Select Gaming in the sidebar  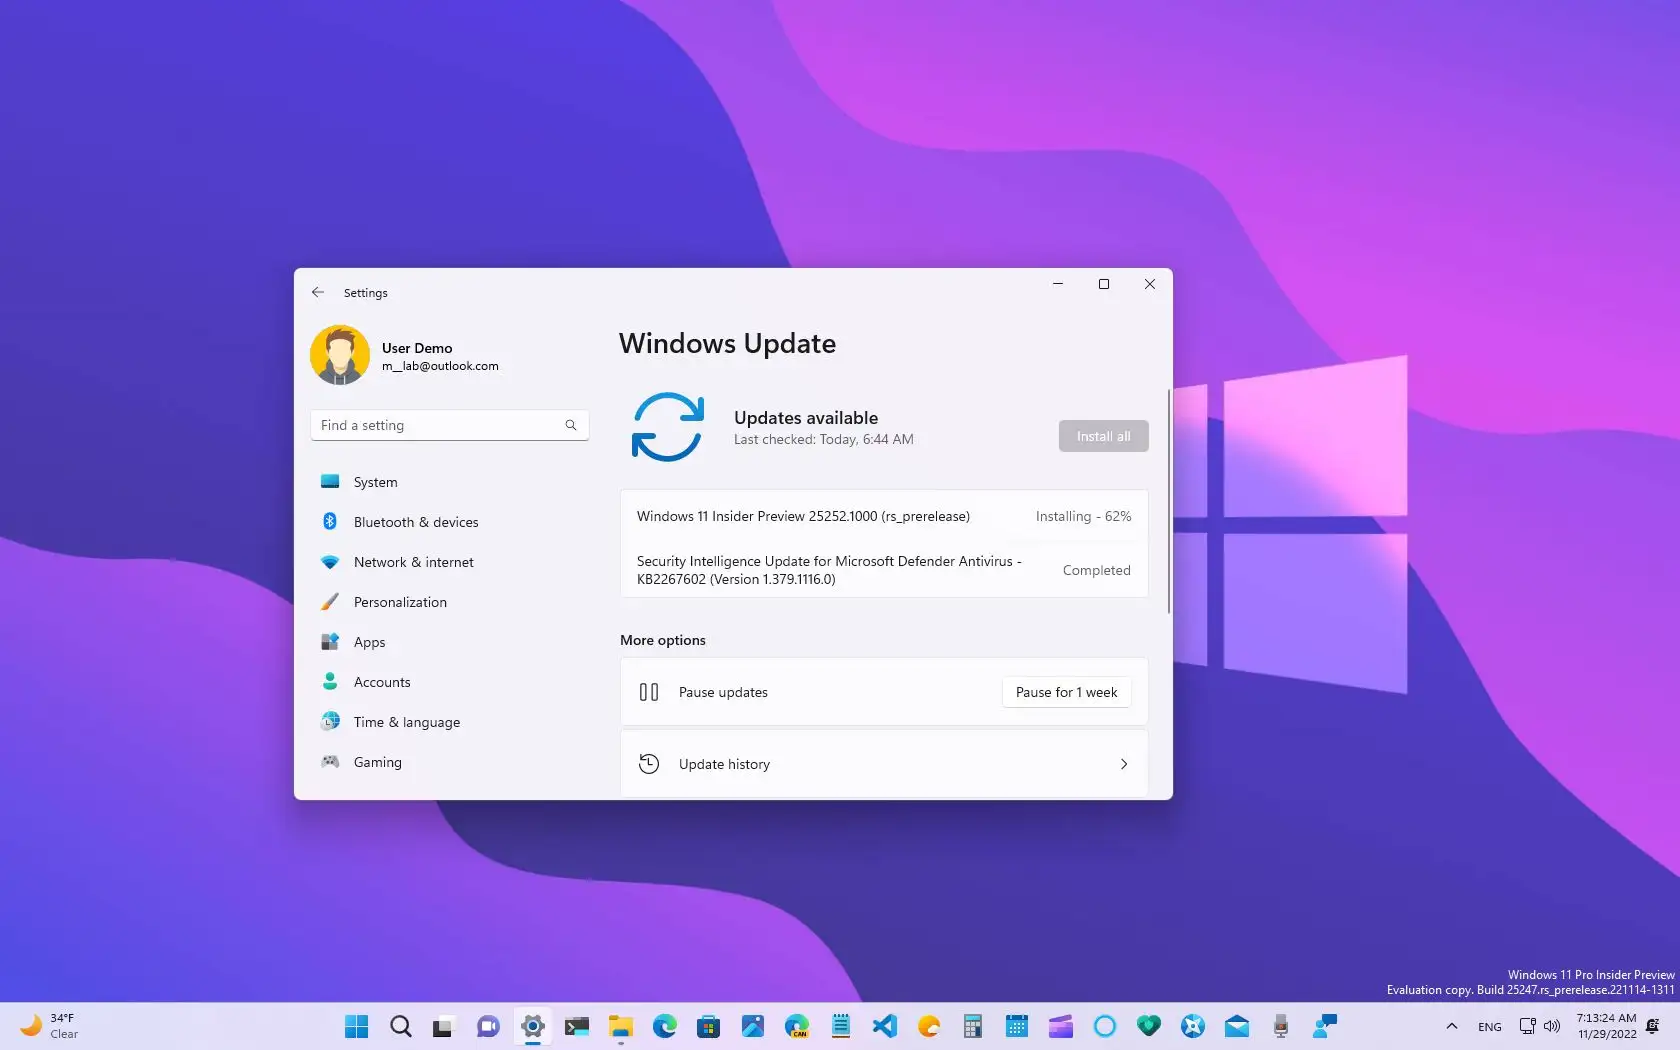pos(449,762)
